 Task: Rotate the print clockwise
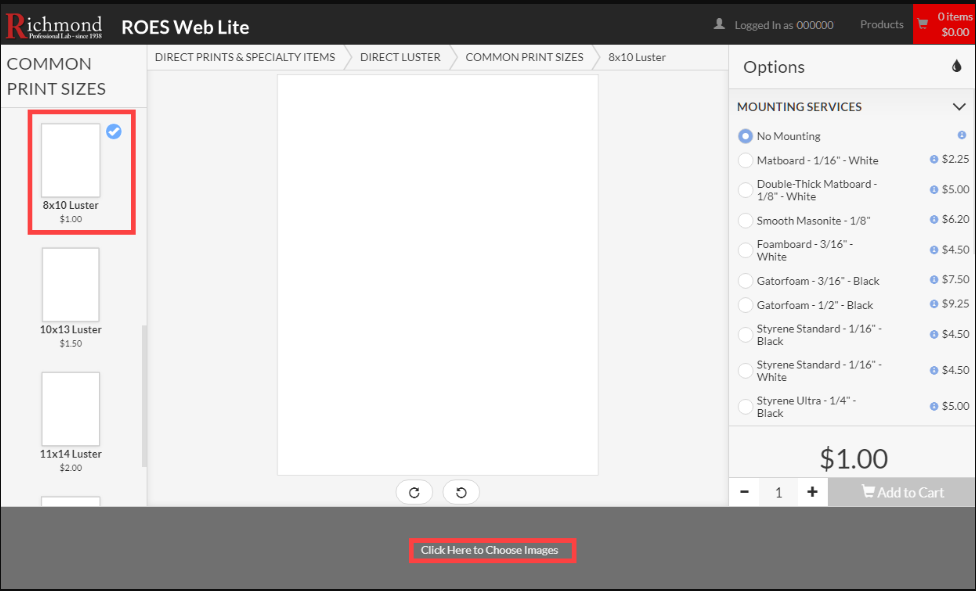(414, 492)
